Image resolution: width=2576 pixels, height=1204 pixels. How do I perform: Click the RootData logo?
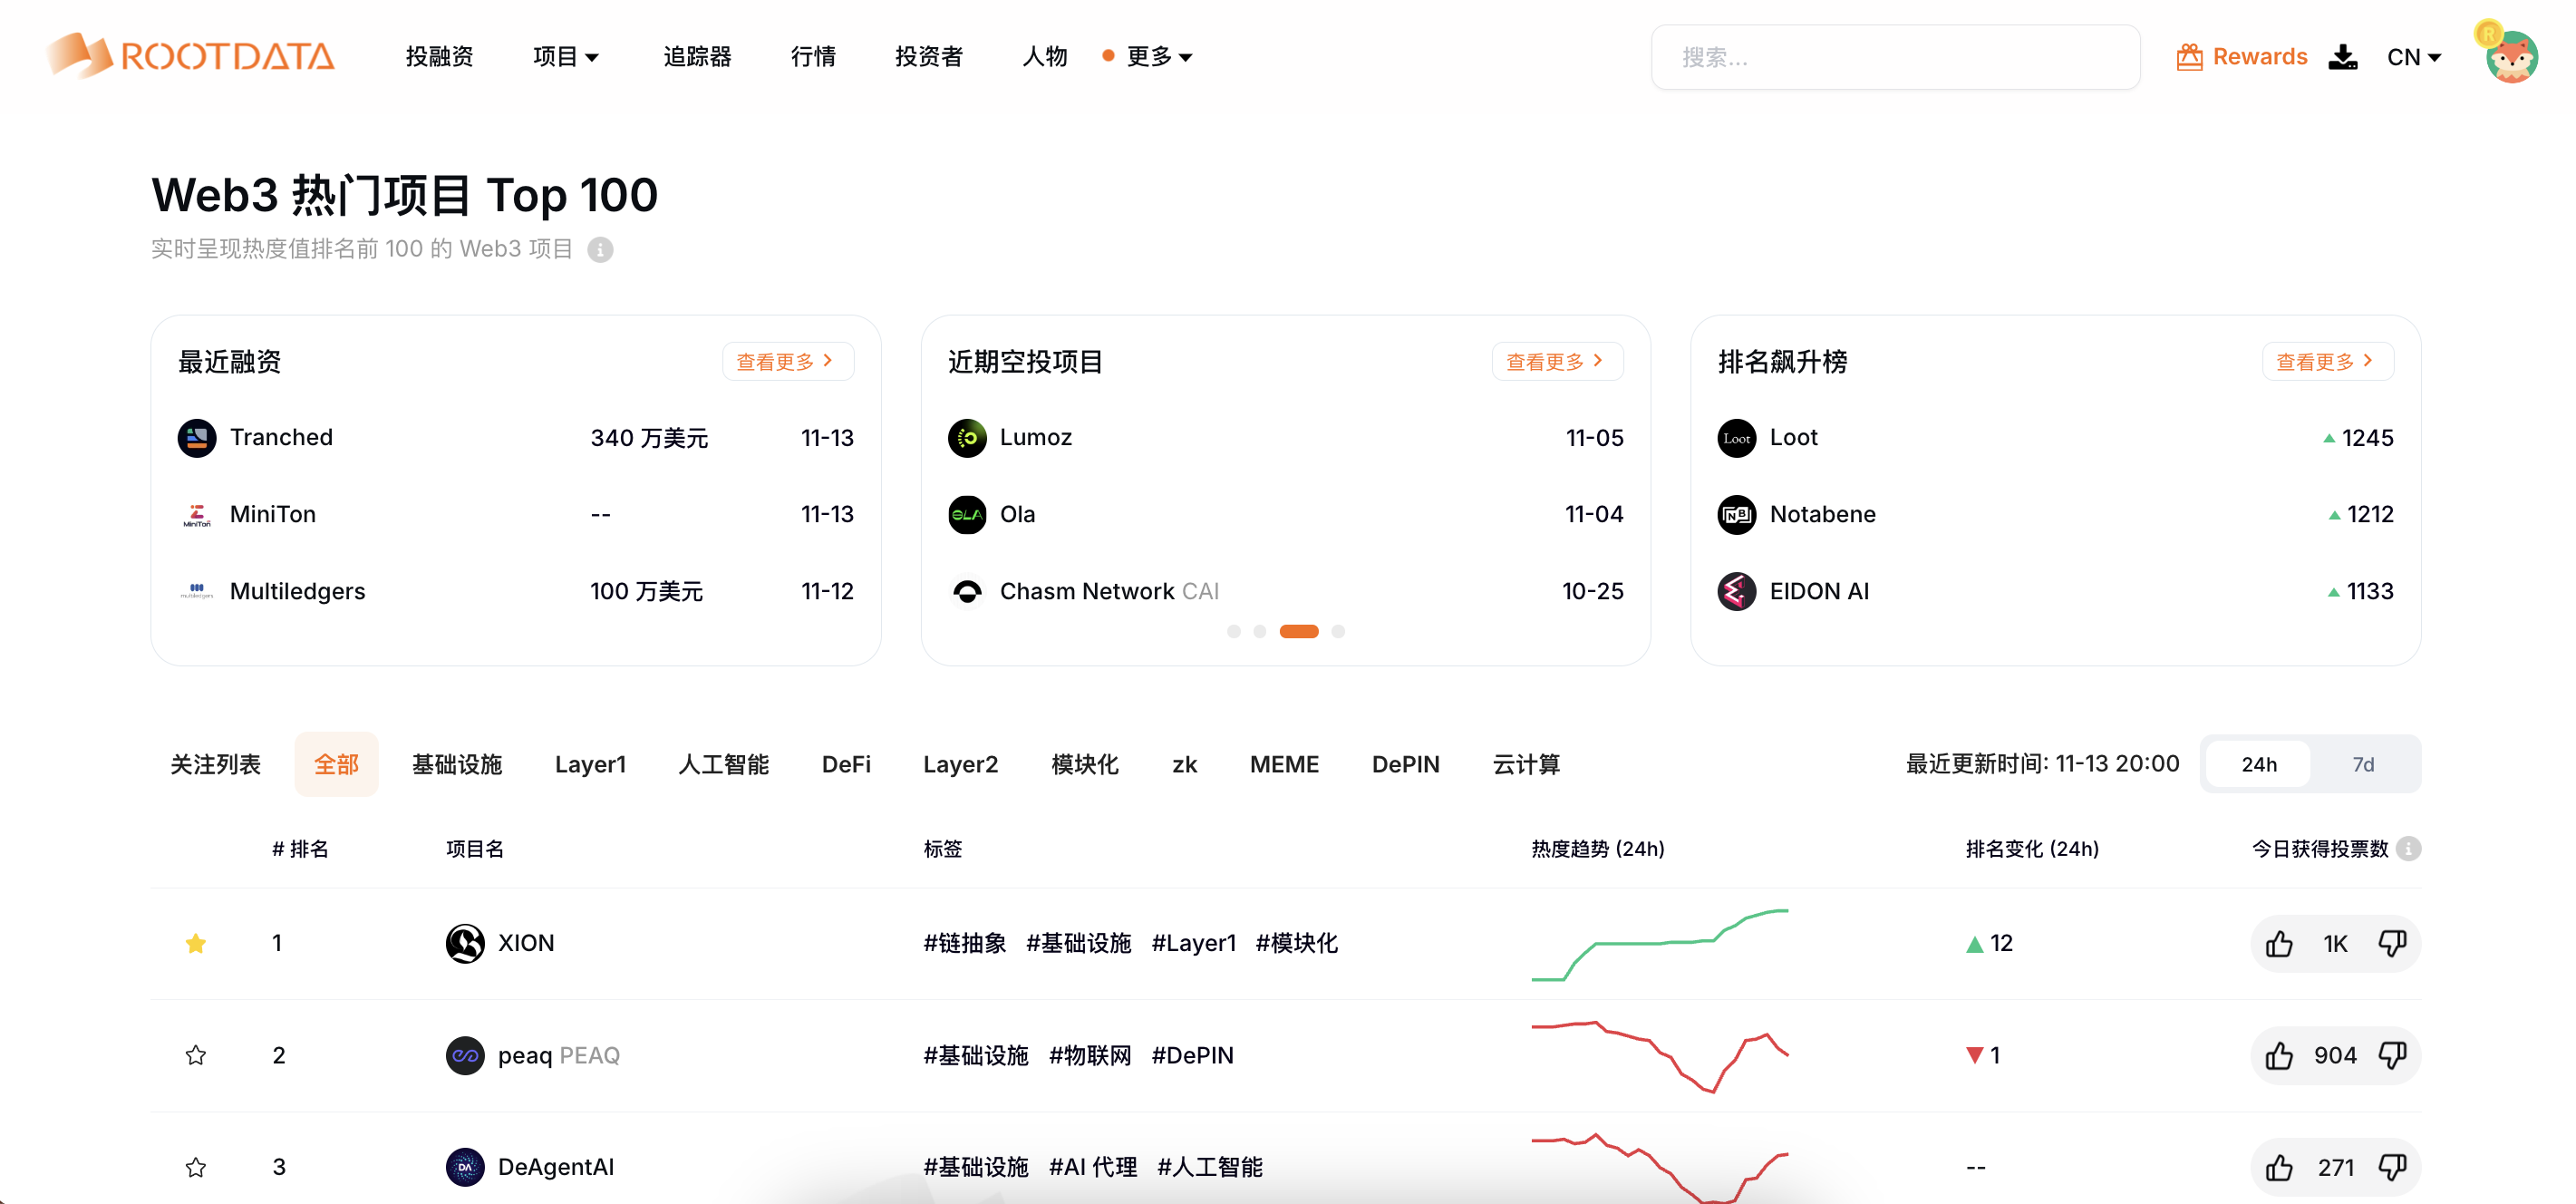(x=190, y=56)
